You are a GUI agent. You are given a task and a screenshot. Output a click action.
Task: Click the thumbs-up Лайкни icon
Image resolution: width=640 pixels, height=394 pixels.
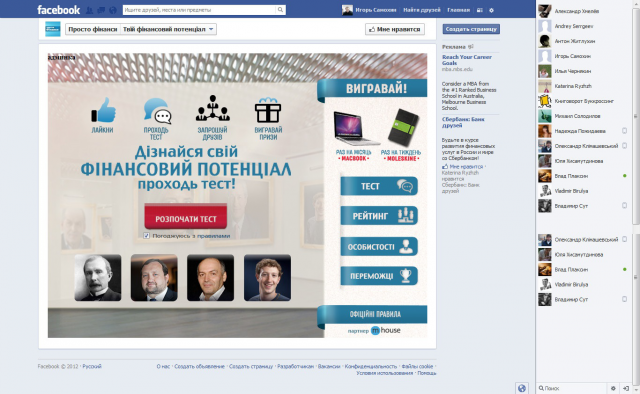[x=103, y=110]
